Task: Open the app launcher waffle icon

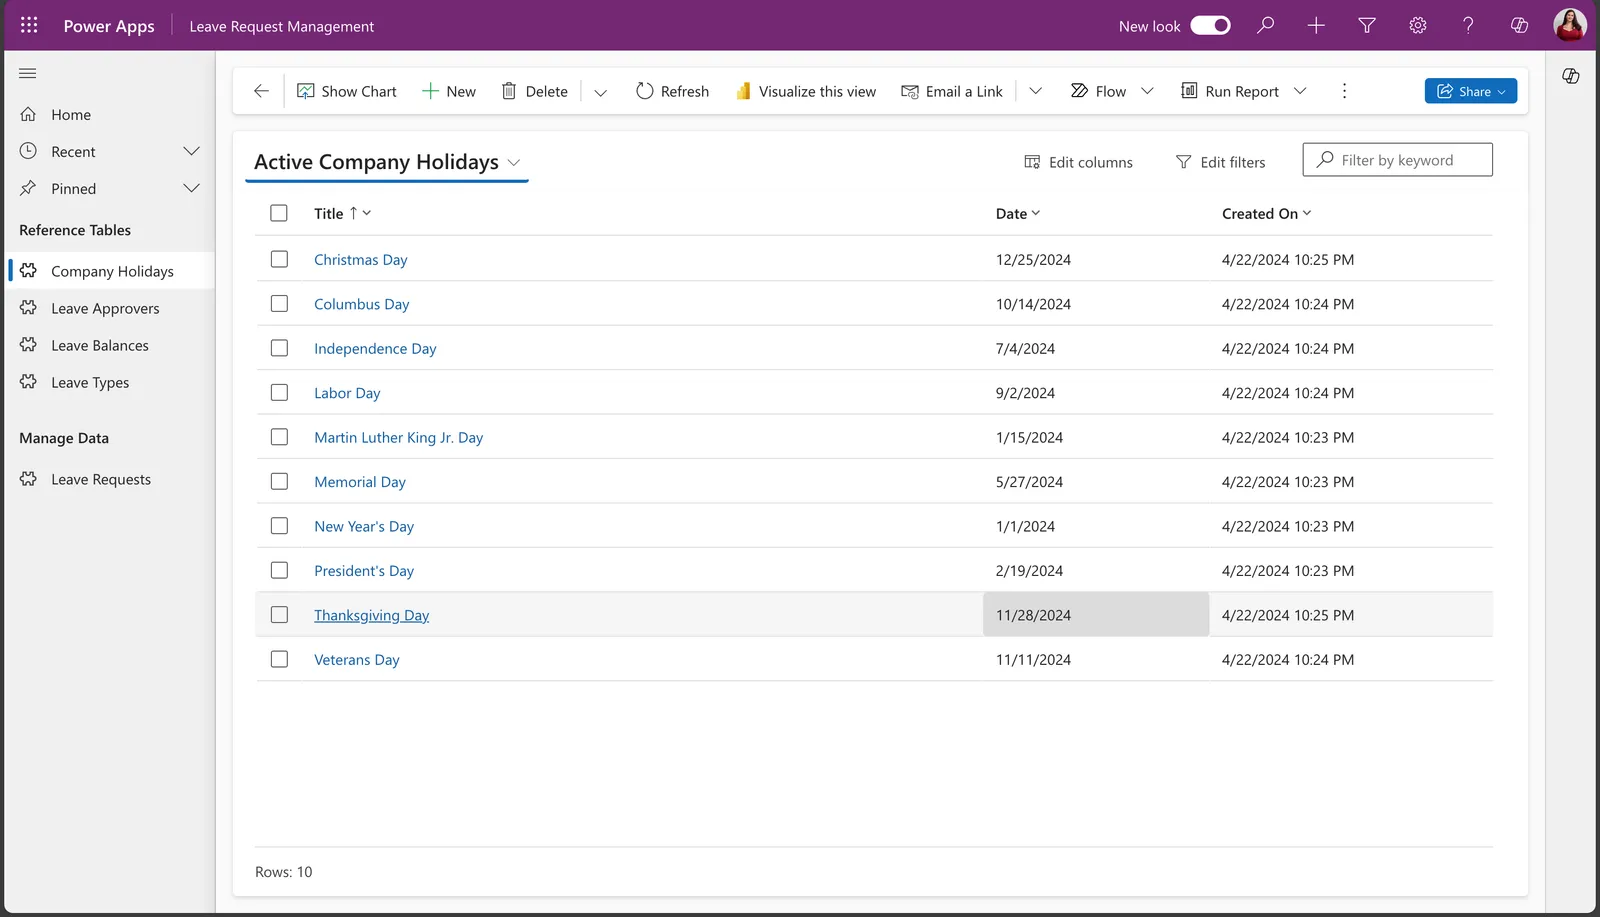Action: [29, 25]
